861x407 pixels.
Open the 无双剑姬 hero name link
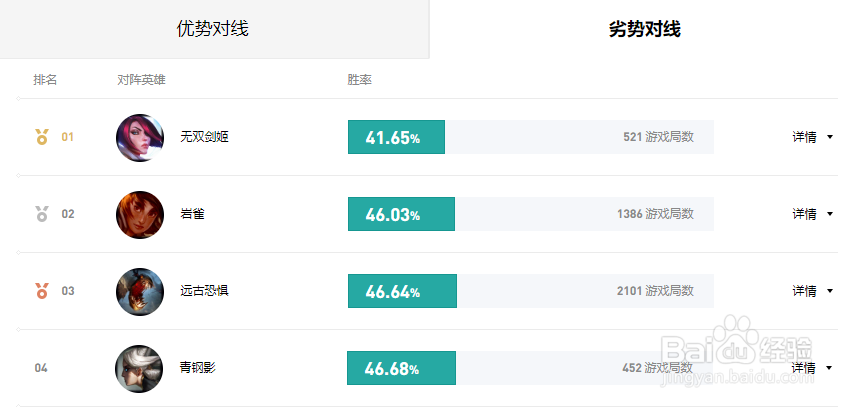tap(204, 137)
